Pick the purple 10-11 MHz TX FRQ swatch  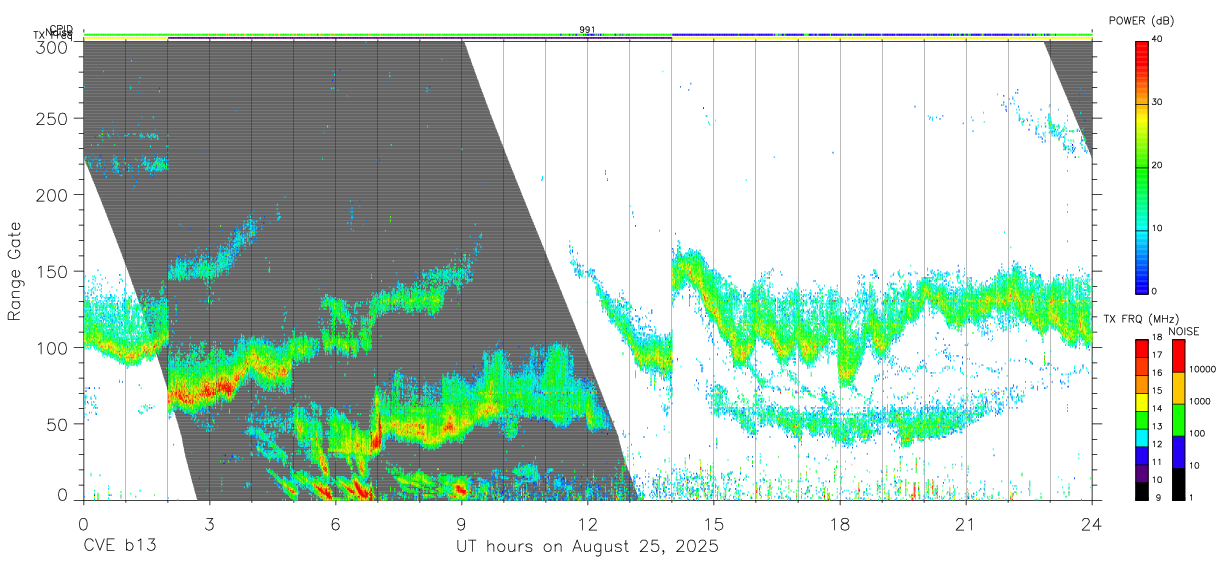pyautogui.click(x=1142, y=473)
